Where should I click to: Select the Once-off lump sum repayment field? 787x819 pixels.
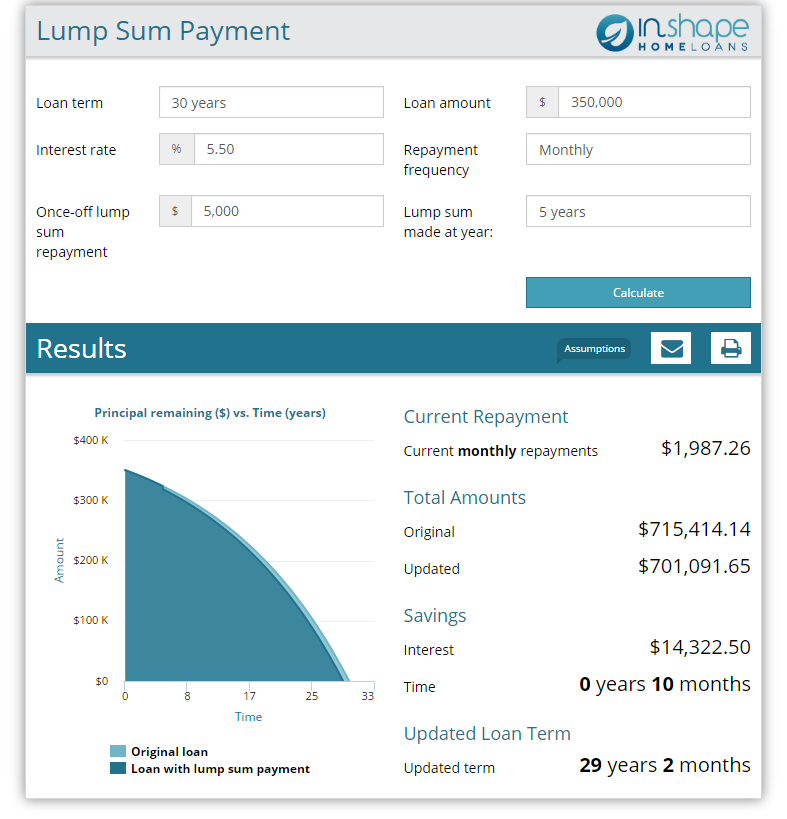pyautogui.click(x=287, y=211)
